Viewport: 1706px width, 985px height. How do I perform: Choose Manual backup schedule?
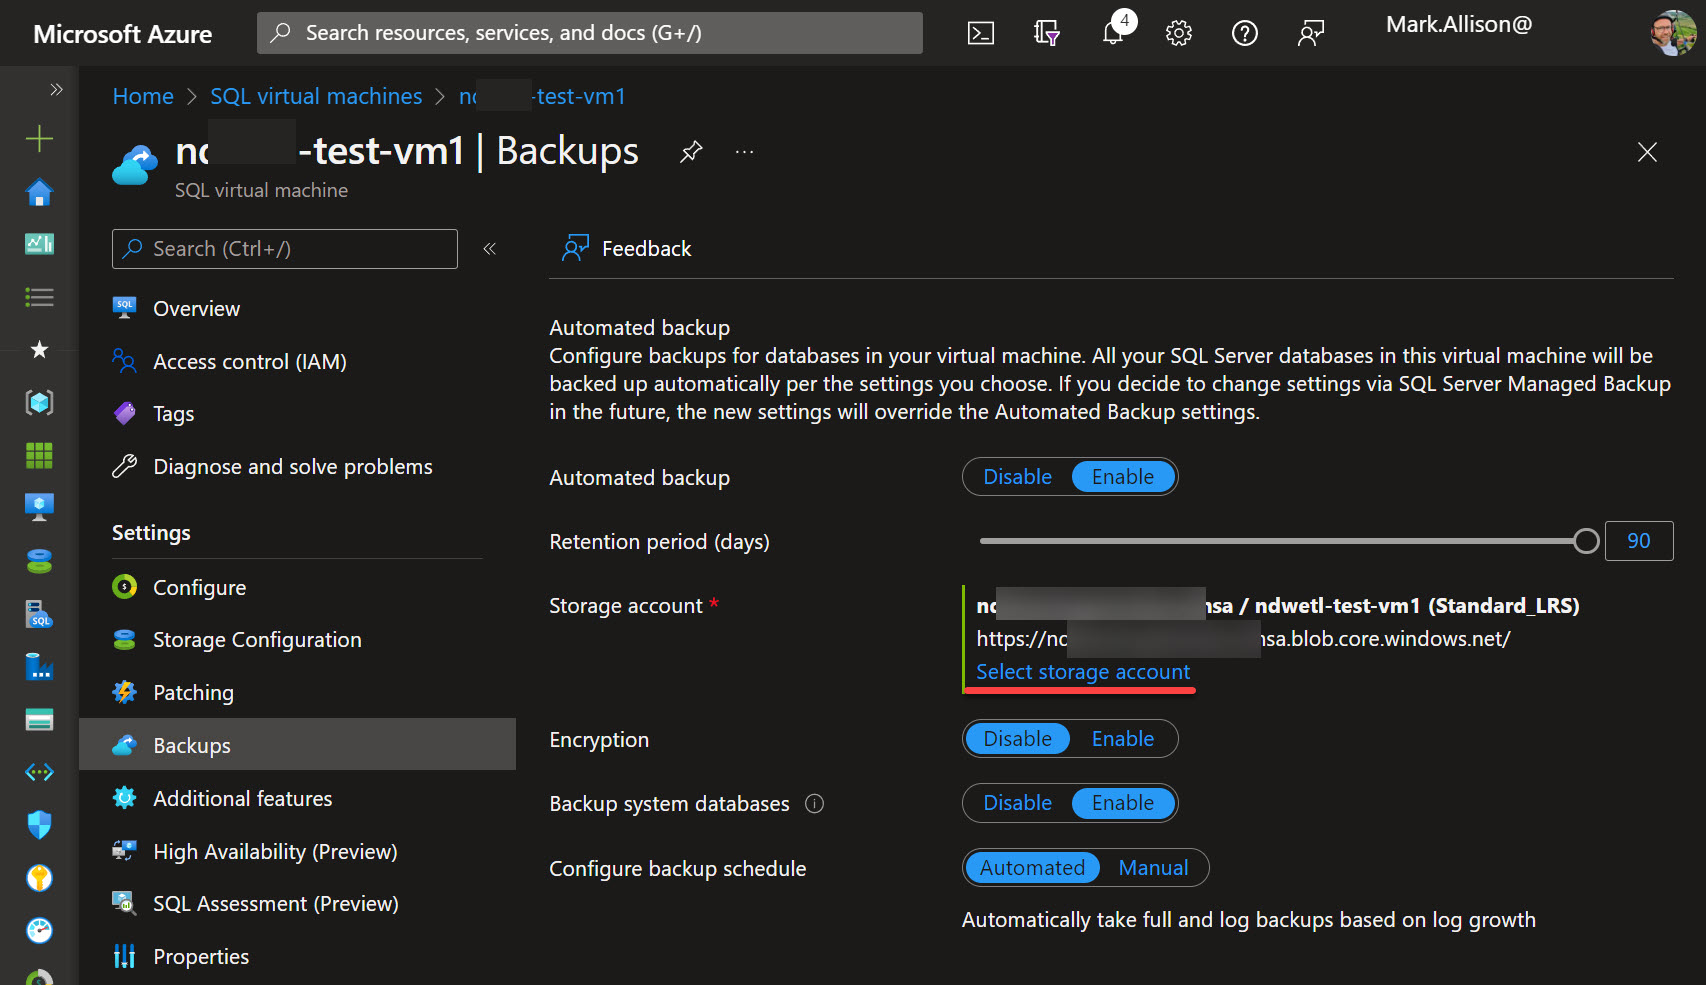1154,868
